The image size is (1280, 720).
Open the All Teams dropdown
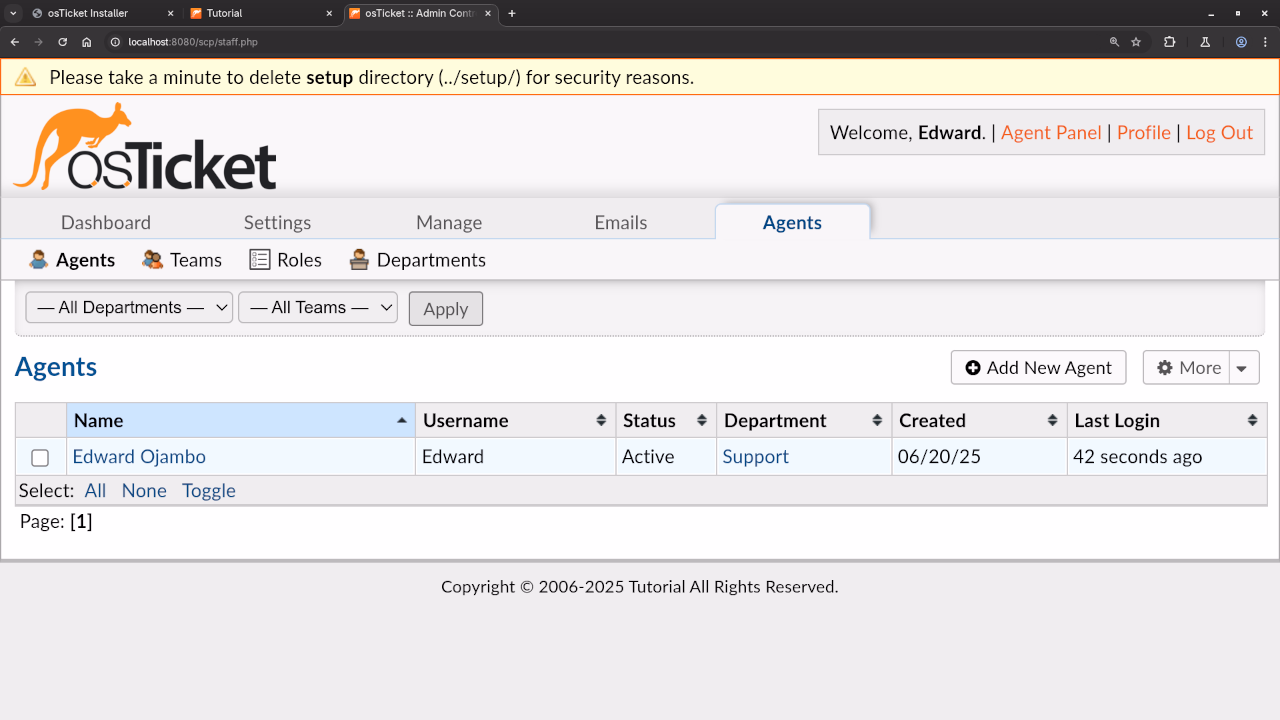tap(318, 308)
